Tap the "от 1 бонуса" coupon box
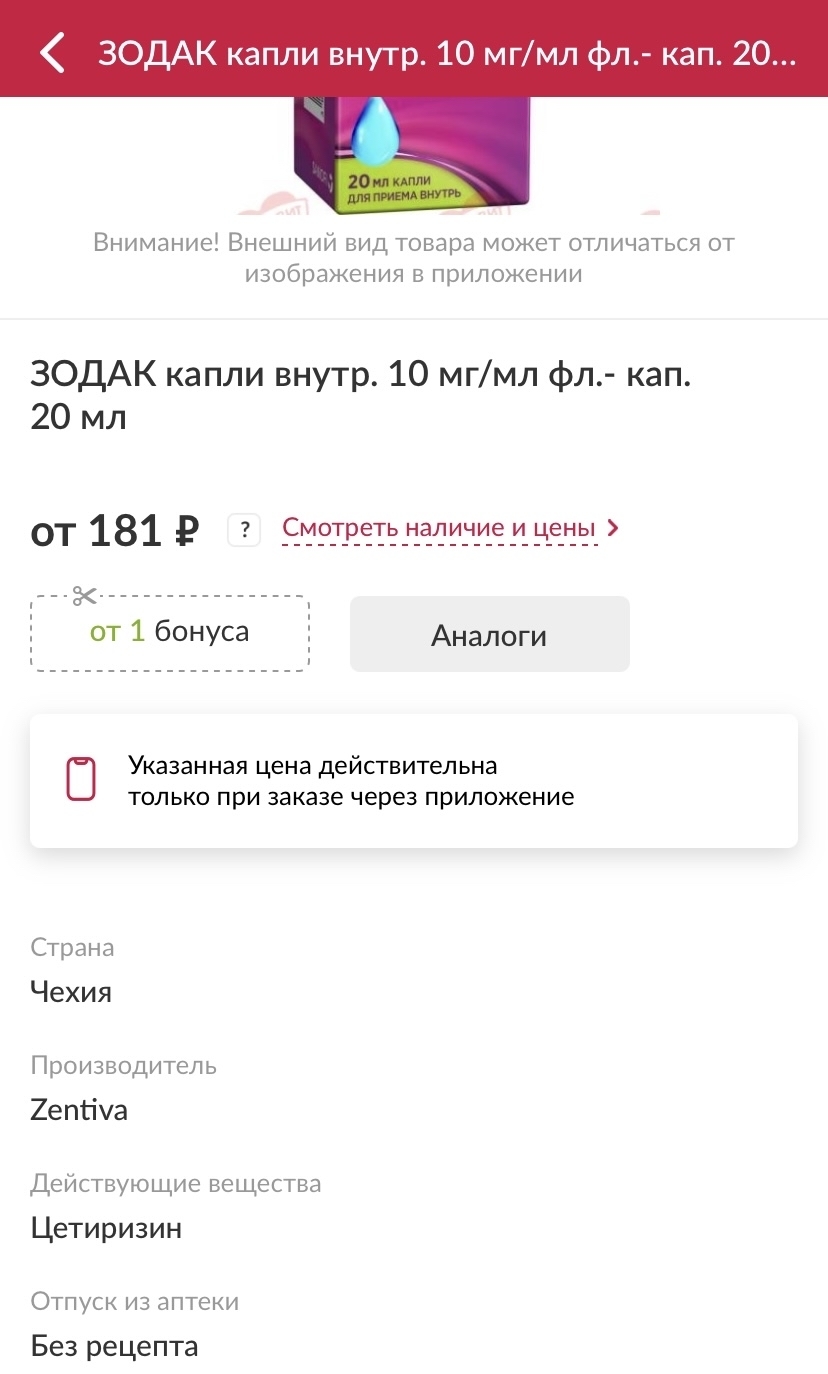Image resolution: width=828 pixels, height=1374 pixels. [x=170, y=633]
